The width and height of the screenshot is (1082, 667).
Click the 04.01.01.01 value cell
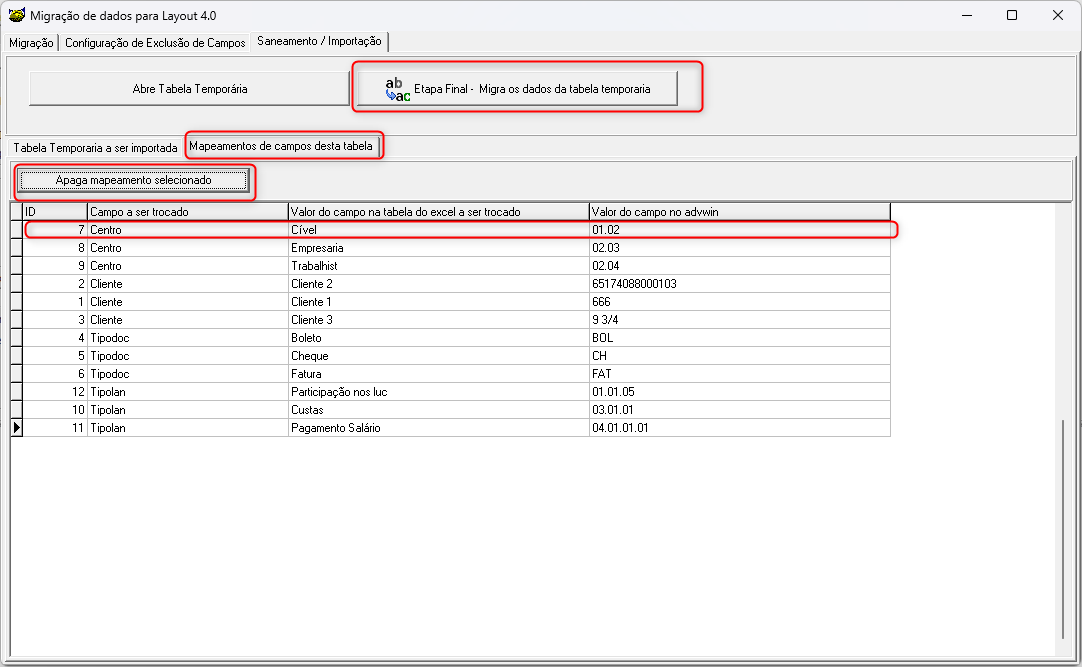pyautogui.click(x=740, y=428)
